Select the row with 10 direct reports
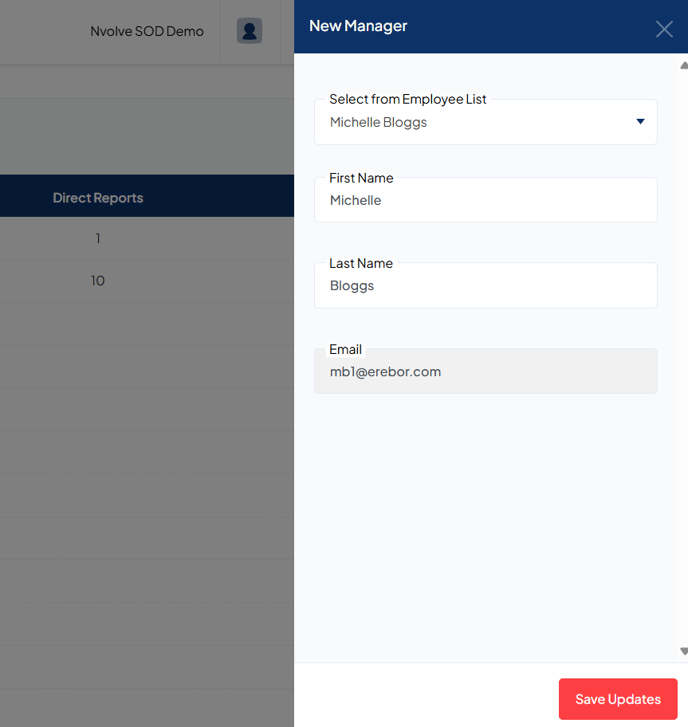The width and height of the screenshot is (688, 727). (x=98, y=281)
